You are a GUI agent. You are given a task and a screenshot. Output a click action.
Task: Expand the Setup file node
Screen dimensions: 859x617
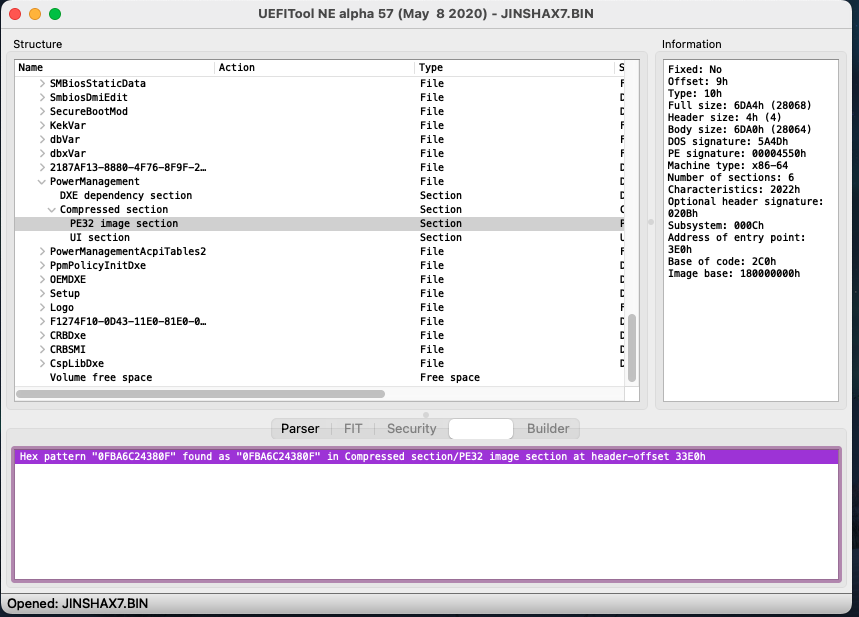(42, 293)
